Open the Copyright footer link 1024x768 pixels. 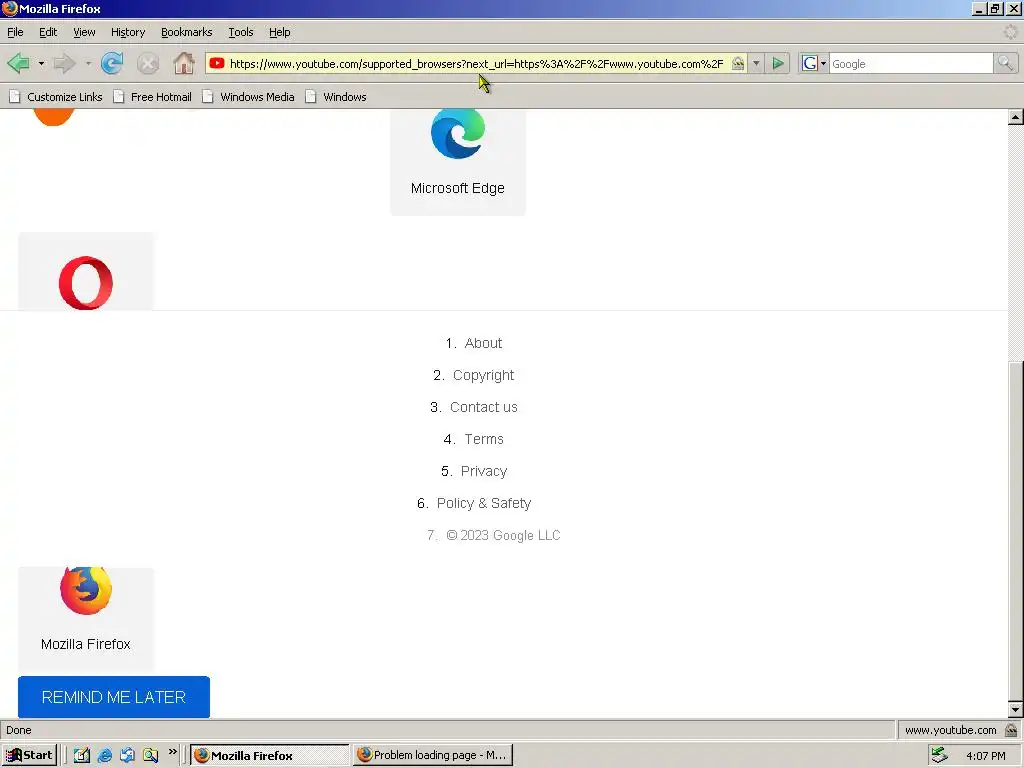483,375
